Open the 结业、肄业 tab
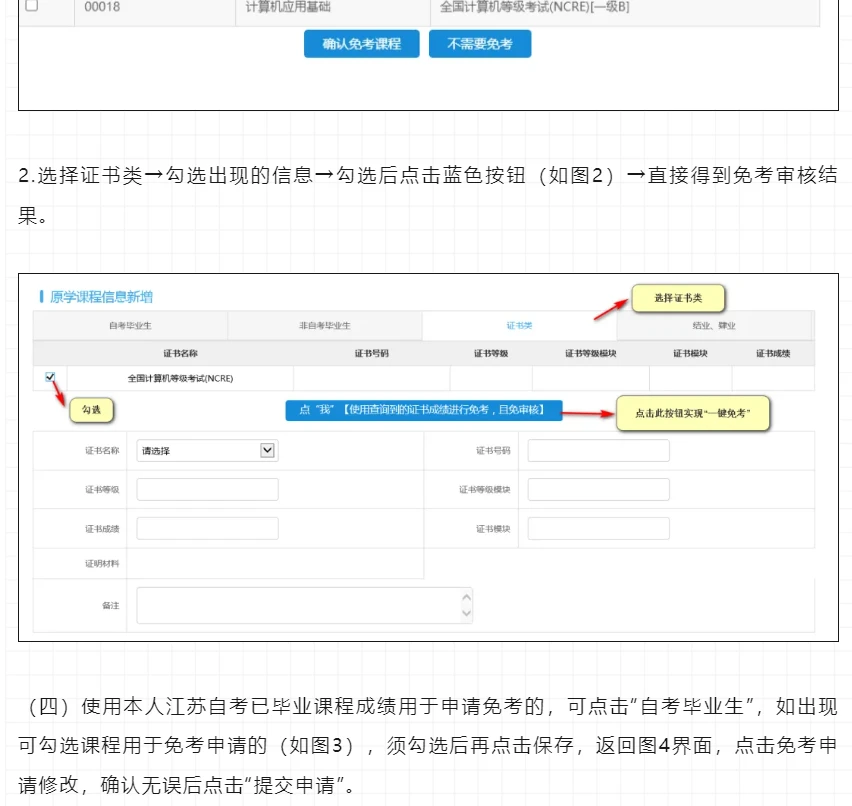 [713, 326]
